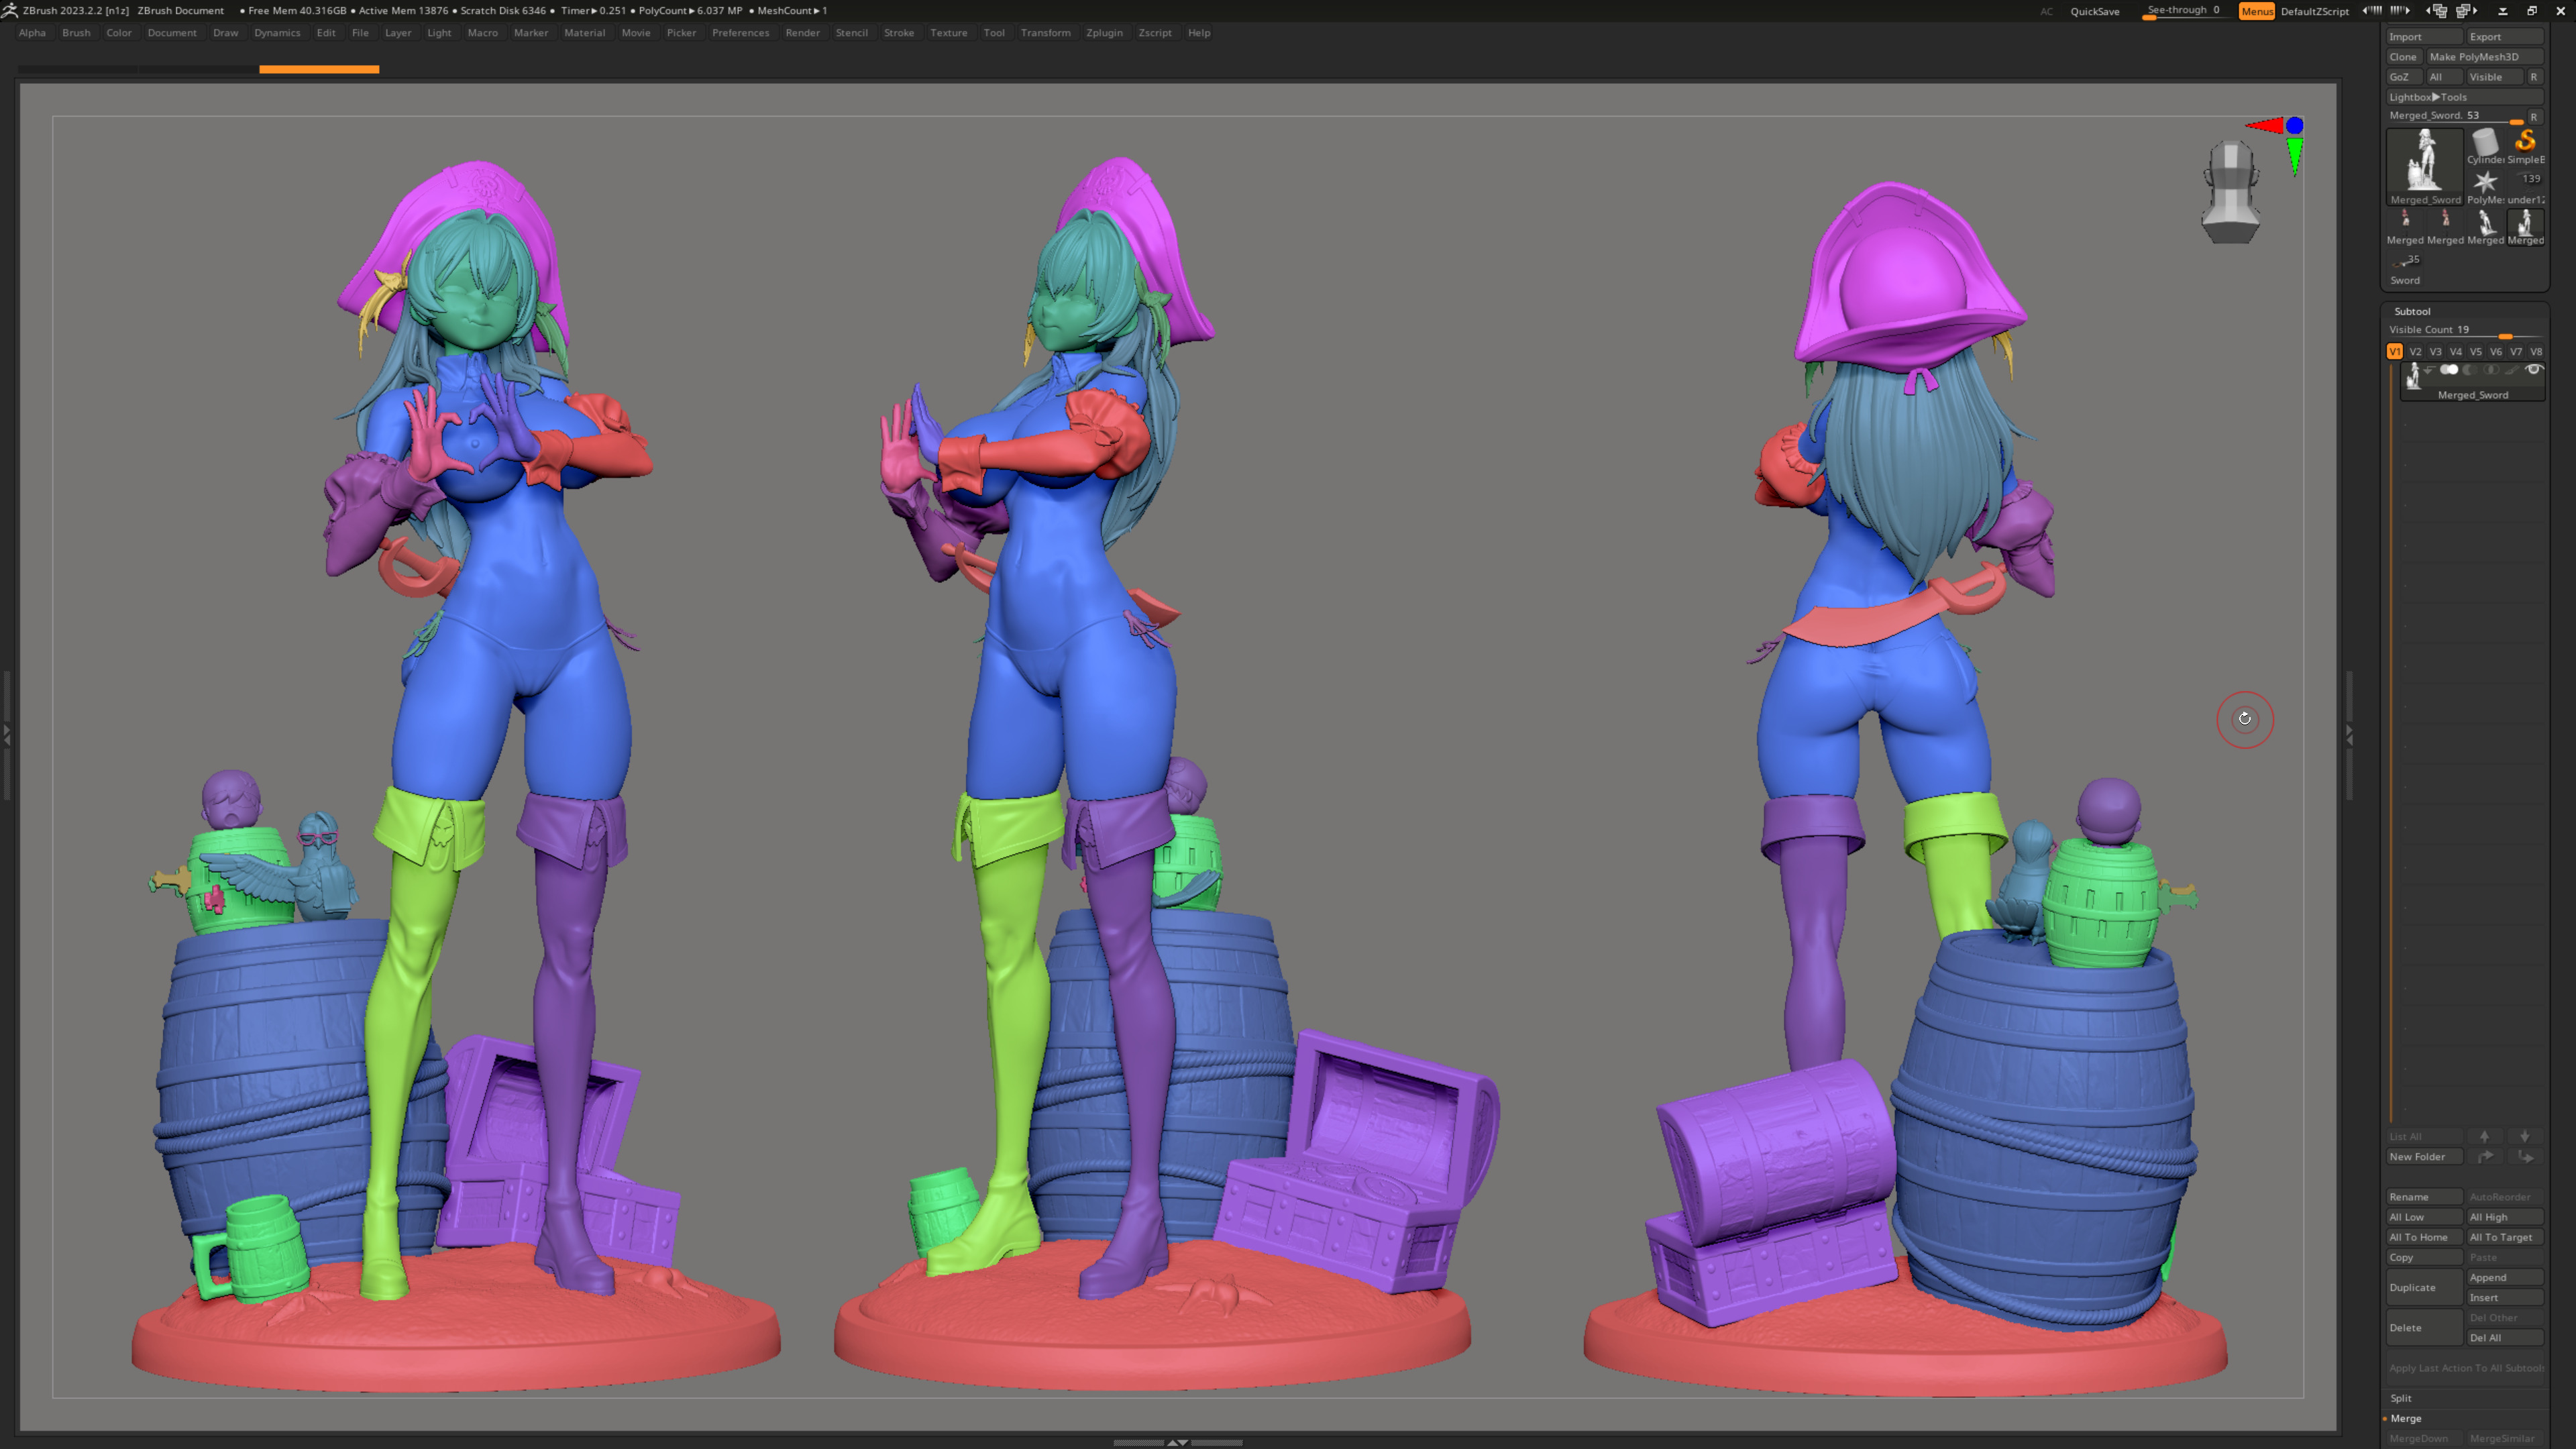The height and width of the screenshot is (1449, 2576).
Task: Select the Merged_Sword subtool row
Action: coord(2473,382)
